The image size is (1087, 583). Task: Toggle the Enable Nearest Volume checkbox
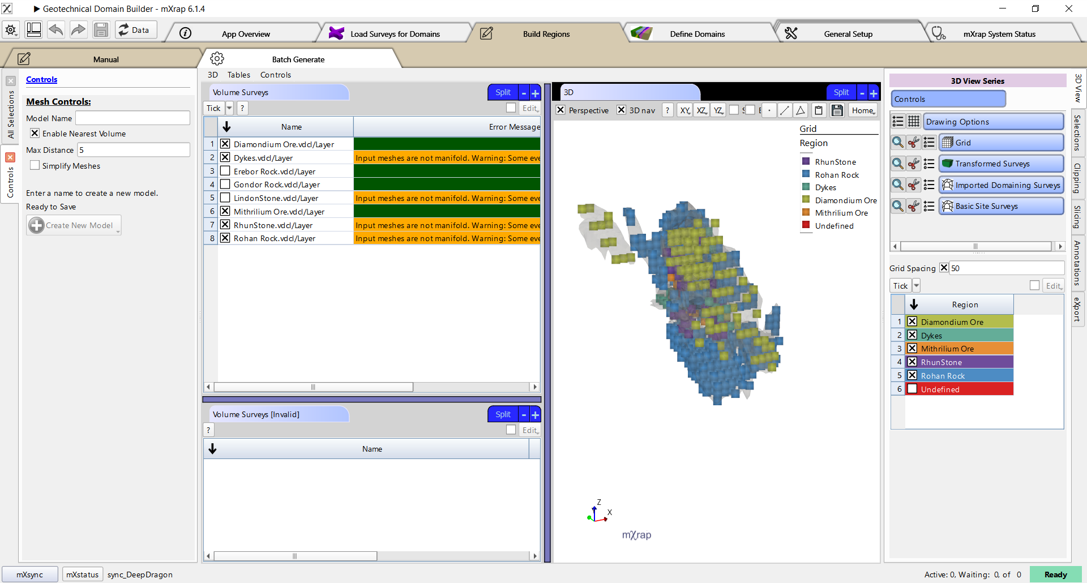35,133
